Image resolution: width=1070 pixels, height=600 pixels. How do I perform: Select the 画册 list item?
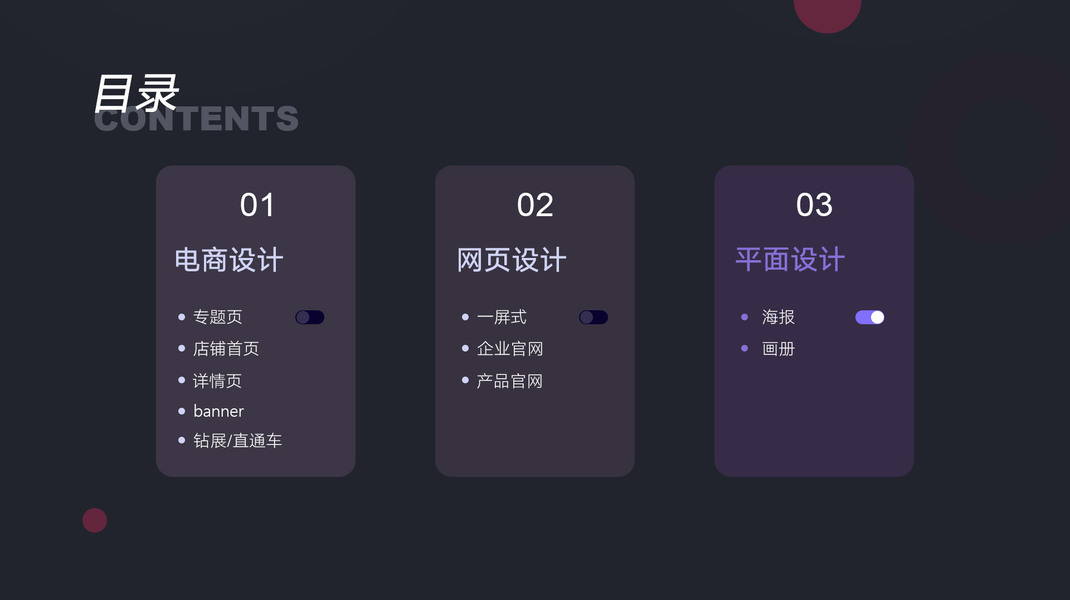pos(778,349)
